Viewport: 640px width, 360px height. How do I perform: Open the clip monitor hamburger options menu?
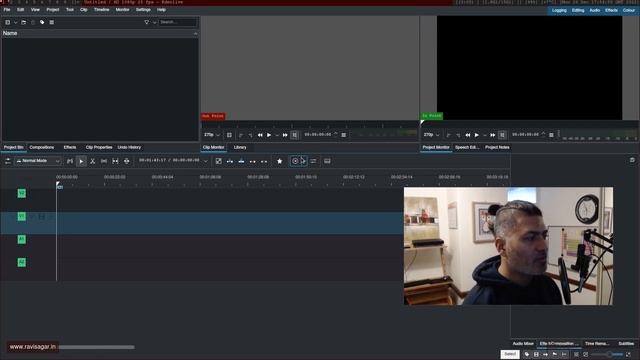(x=344, y=135)
